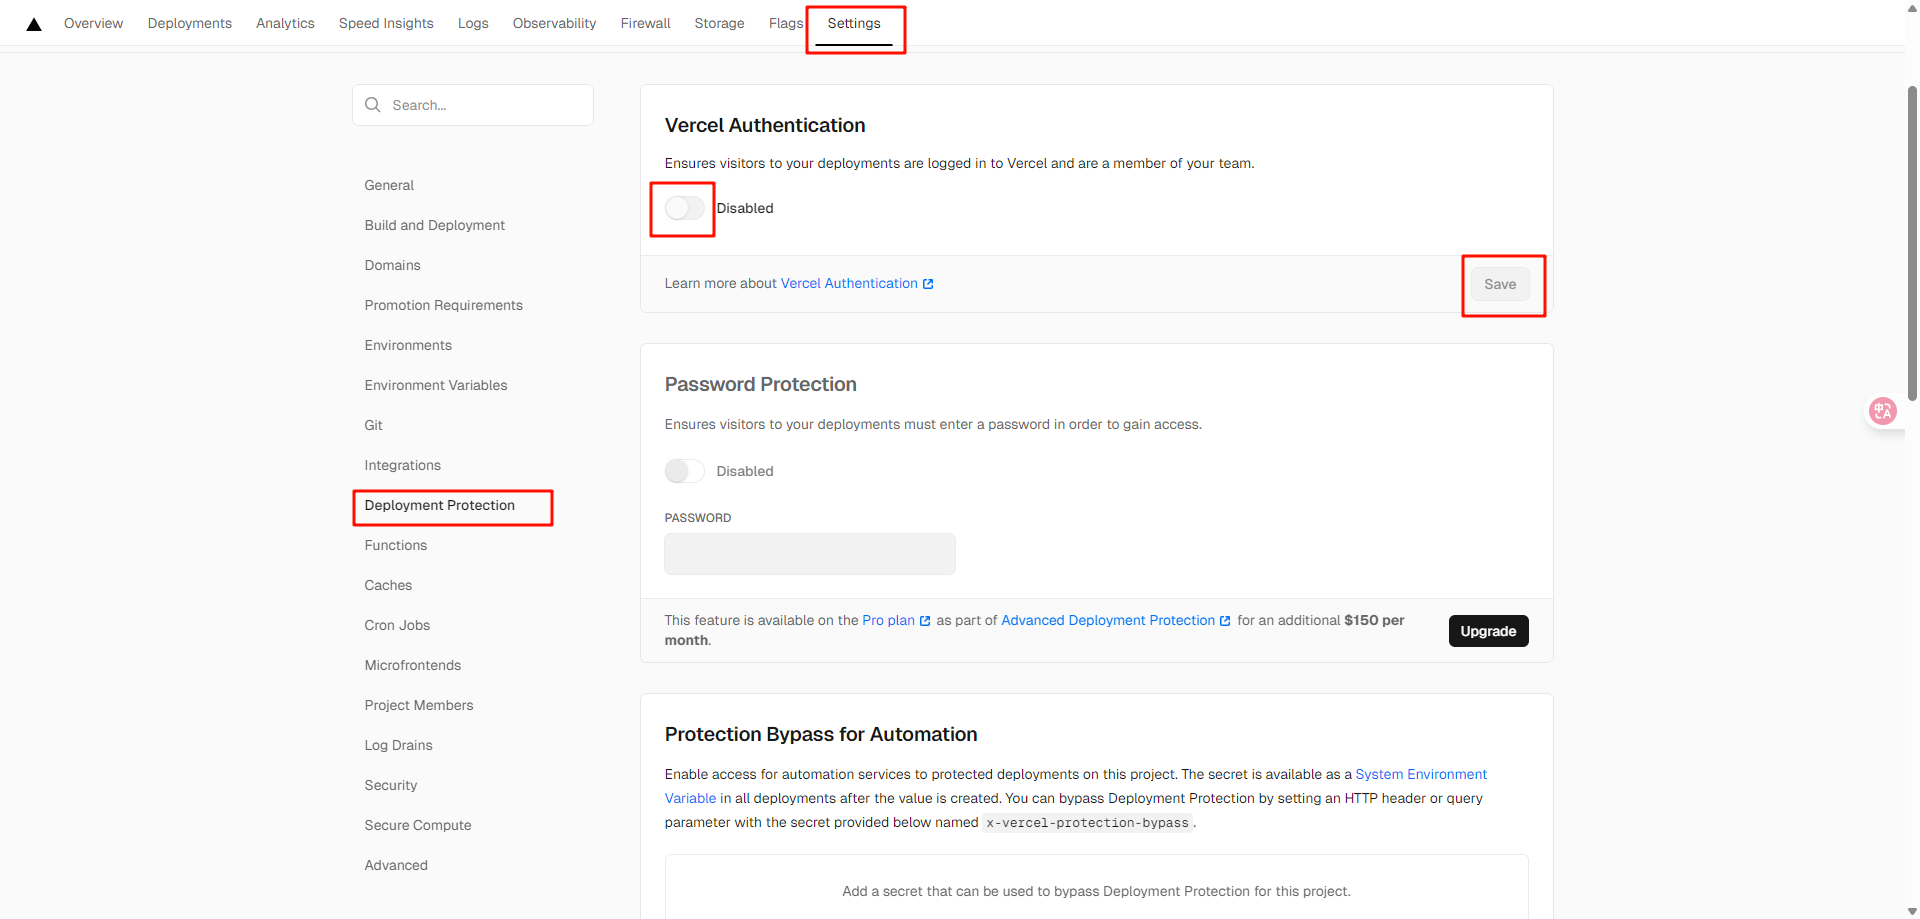Open the System Environment Variable link
Image resolution: width=1920 pixels, height=919 pixels.
(1421, 775)
